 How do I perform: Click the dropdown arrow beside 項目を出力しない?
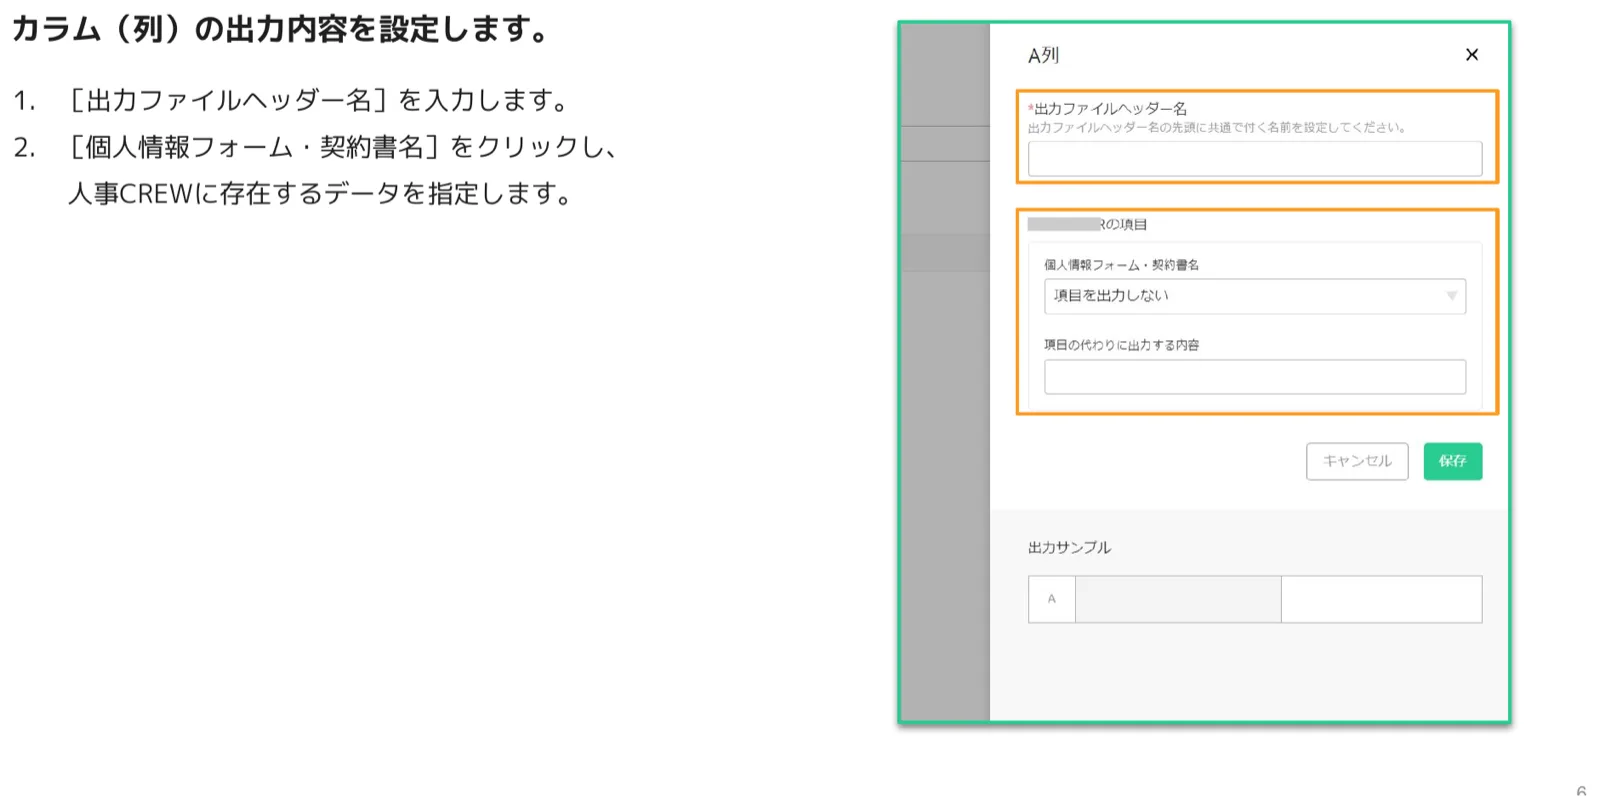pyautogui.click(x=1451, y=296)
